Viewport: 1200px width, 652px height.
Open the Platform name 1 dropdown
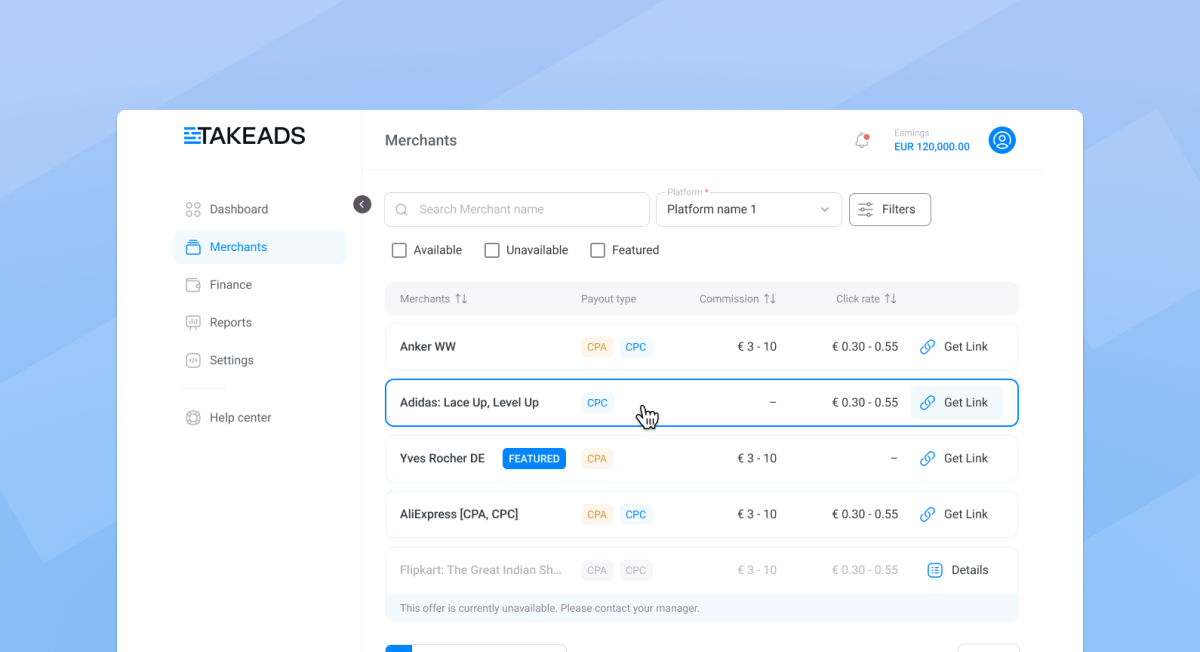coord(749,209)
